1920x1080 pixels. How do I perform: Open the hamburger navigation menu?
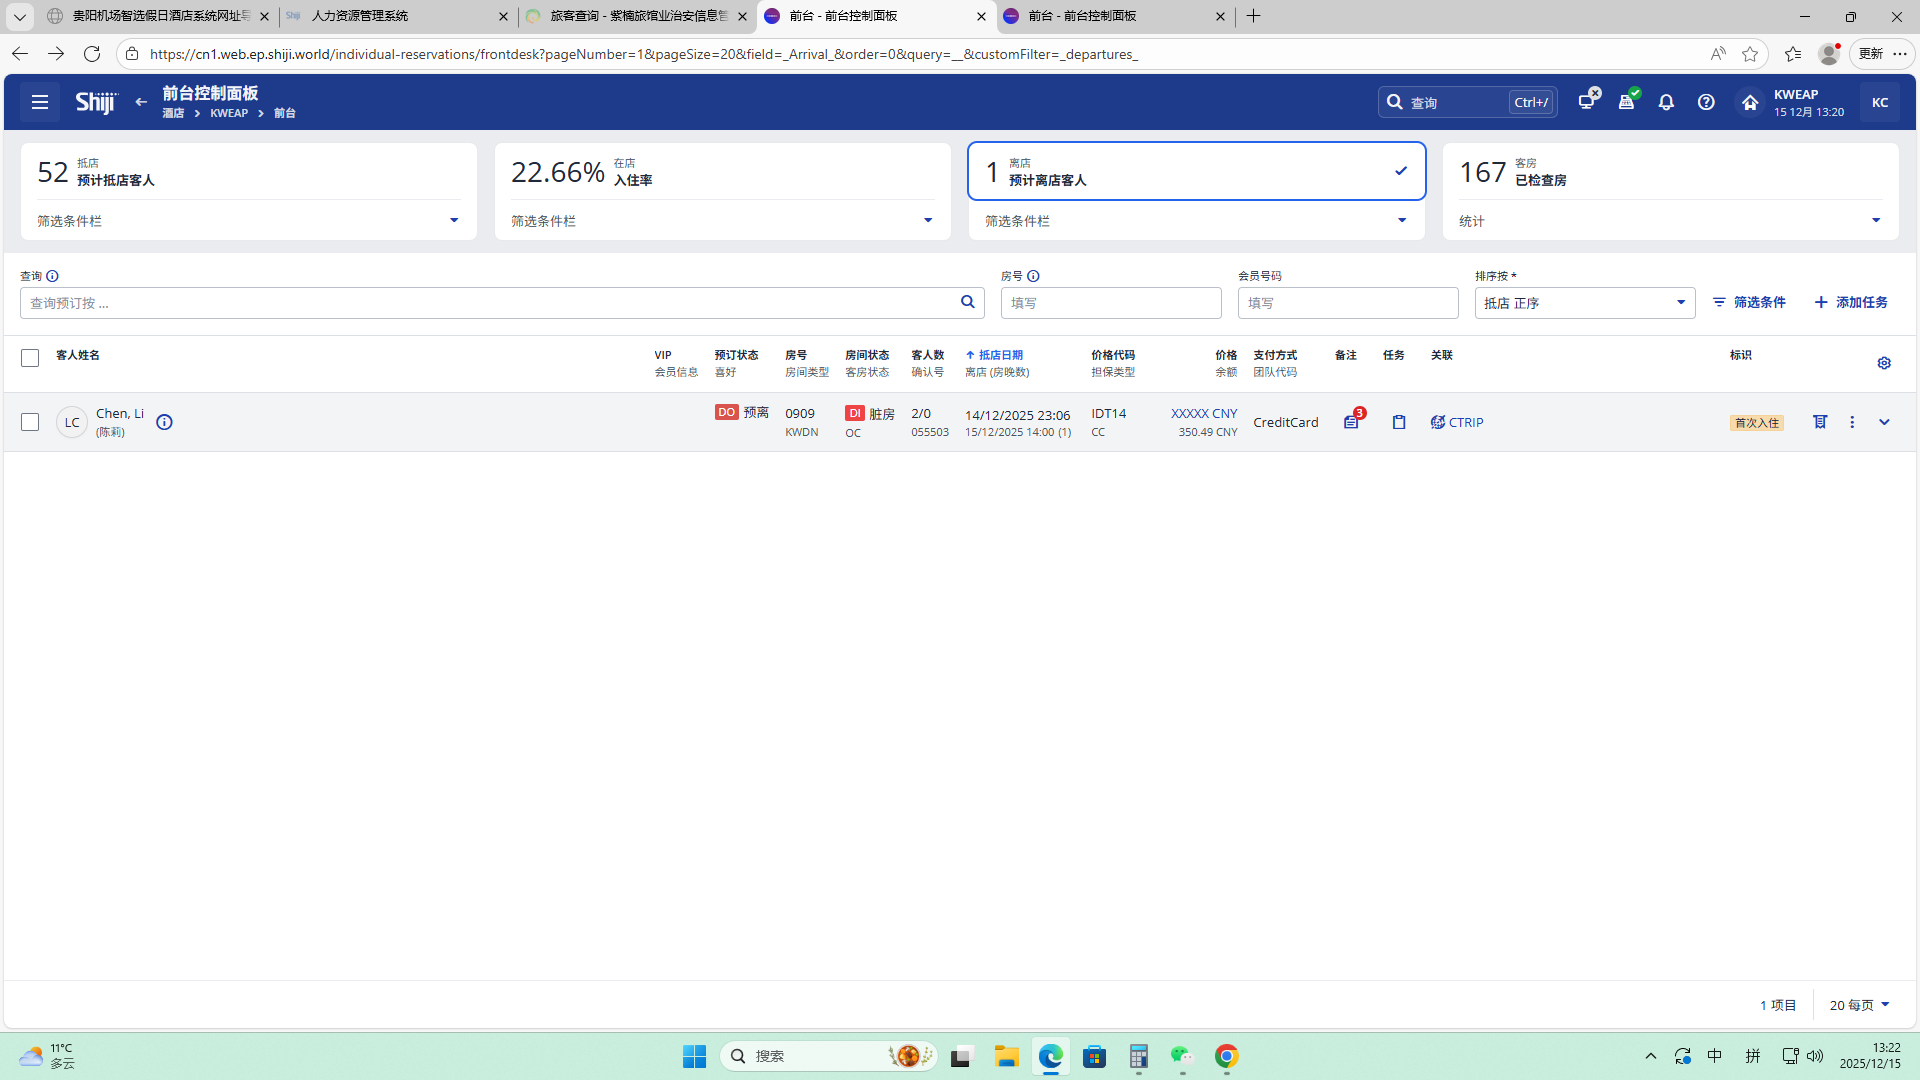click(x=40, y=102)
